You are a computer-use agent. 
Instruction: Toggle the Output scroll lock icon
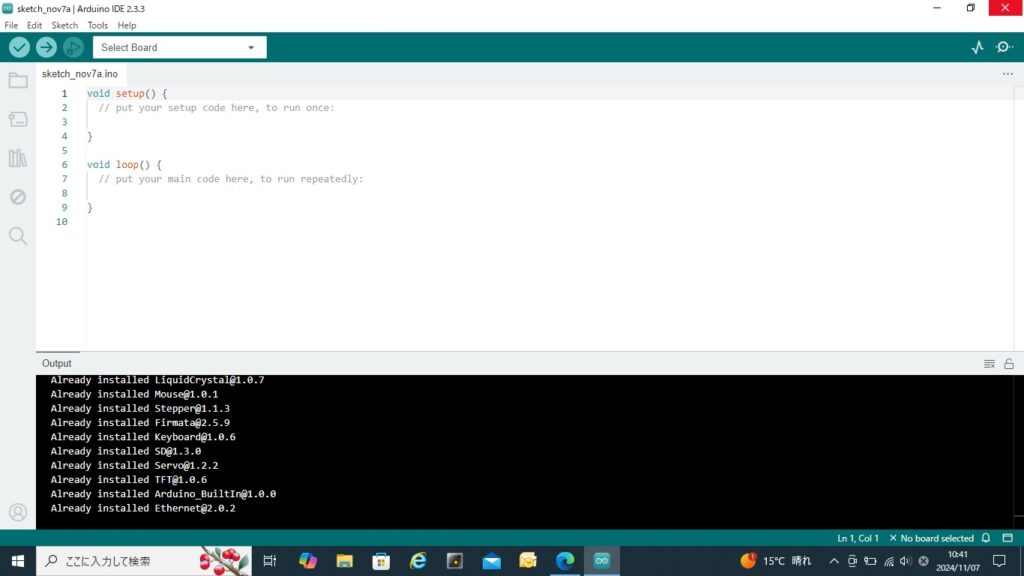(1009, 364)
